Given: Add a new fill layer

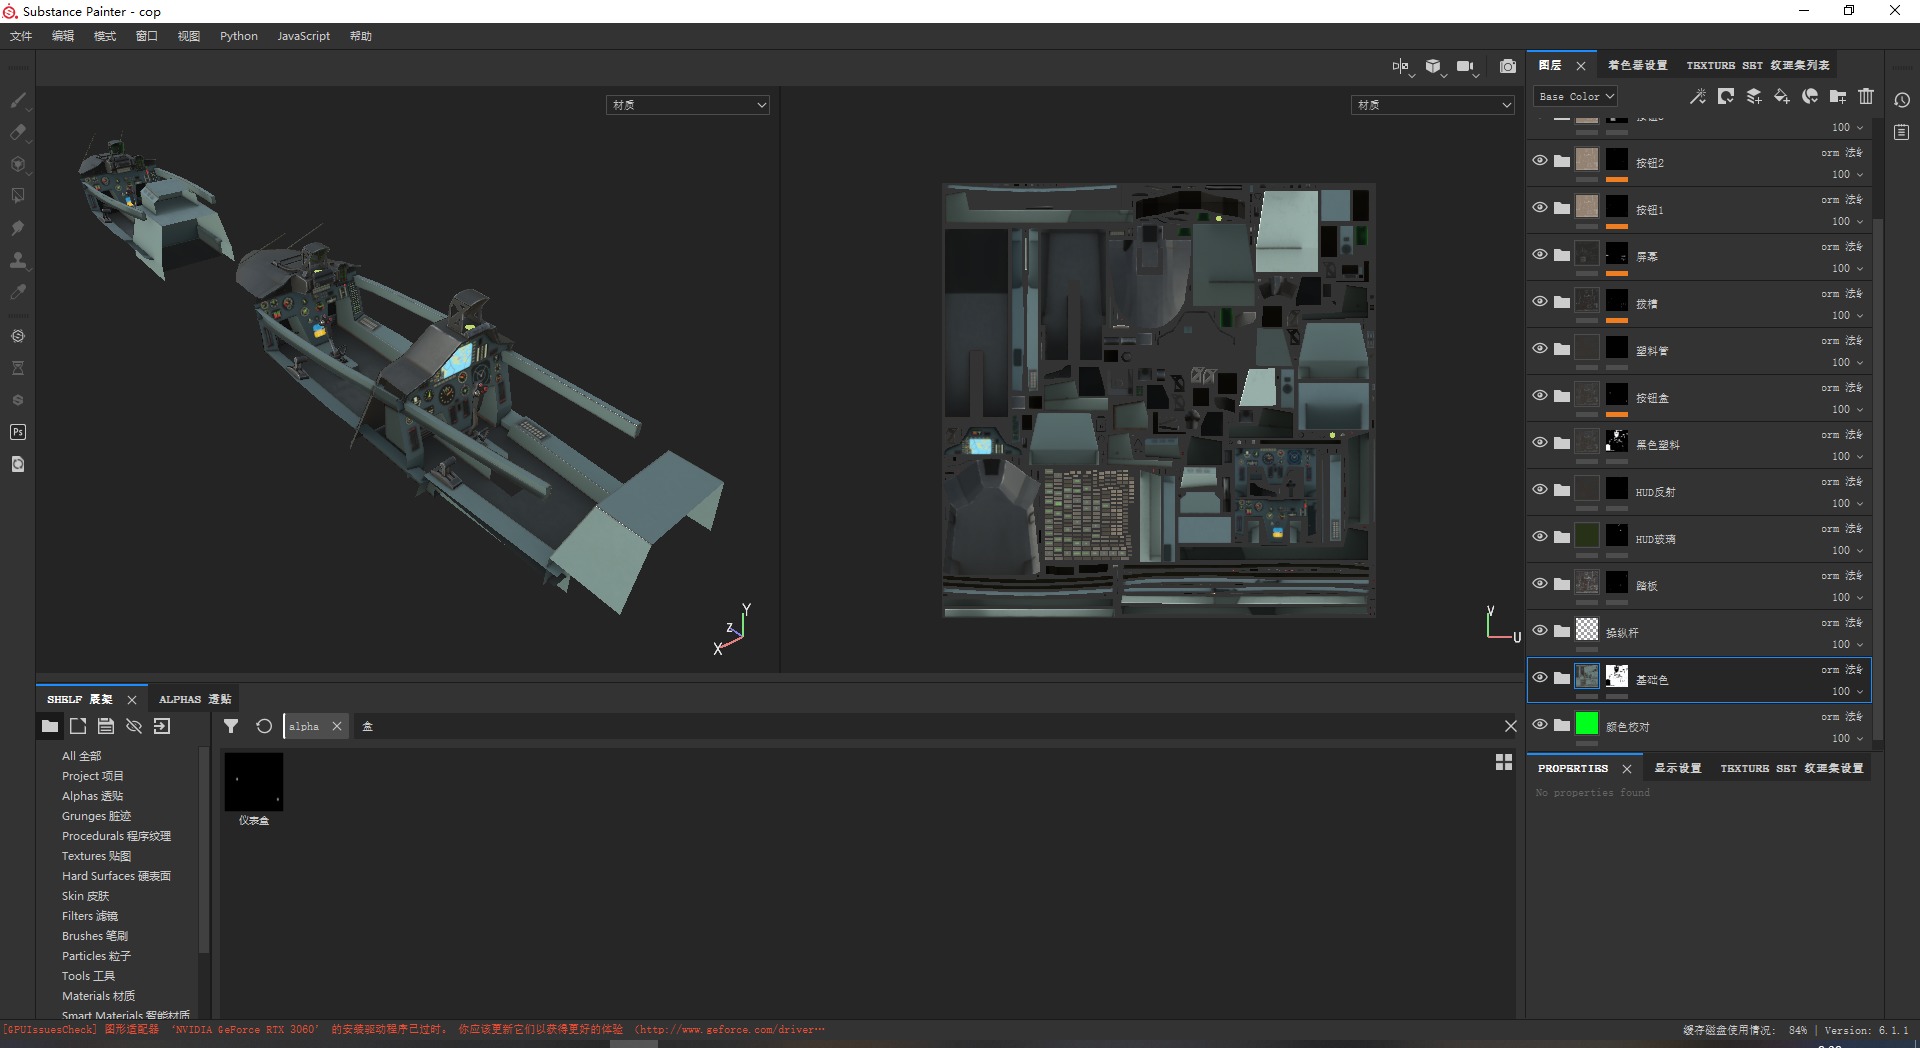Looking at the screenshot, I should tap(1782, 96).
